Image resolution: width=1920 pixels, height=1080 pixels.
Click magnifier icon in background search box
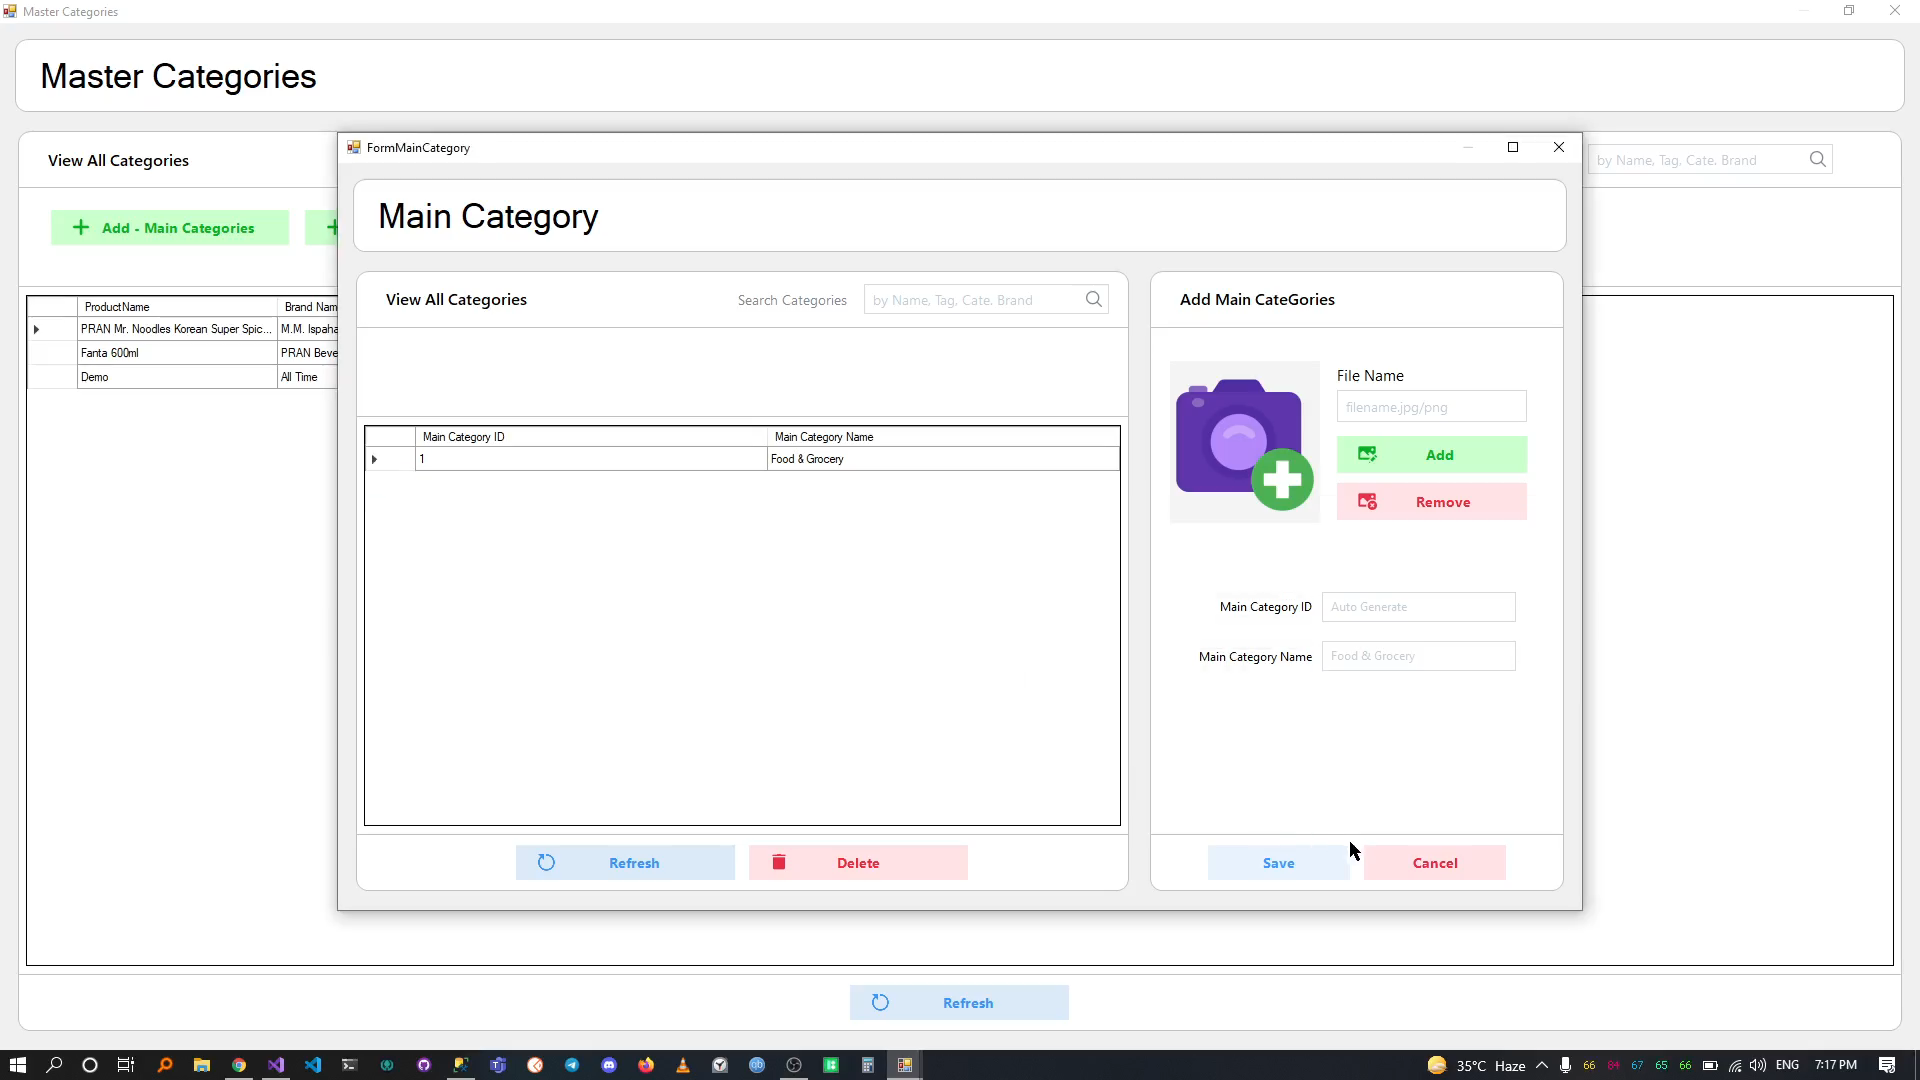pos(1817,159)
